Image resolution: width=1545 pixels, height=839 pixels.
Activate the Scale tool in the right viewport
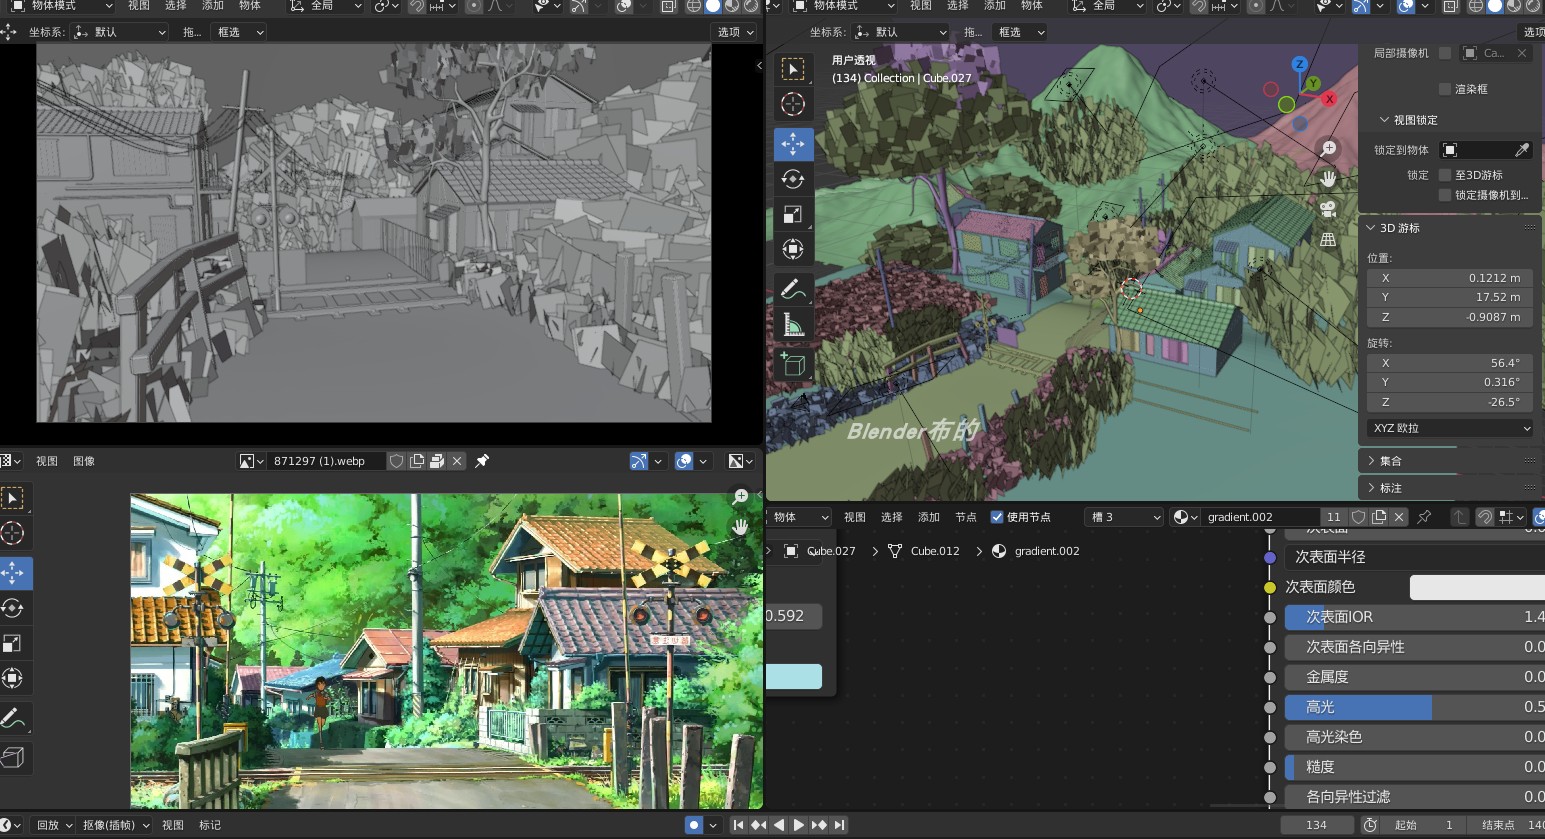coord(793,214)
